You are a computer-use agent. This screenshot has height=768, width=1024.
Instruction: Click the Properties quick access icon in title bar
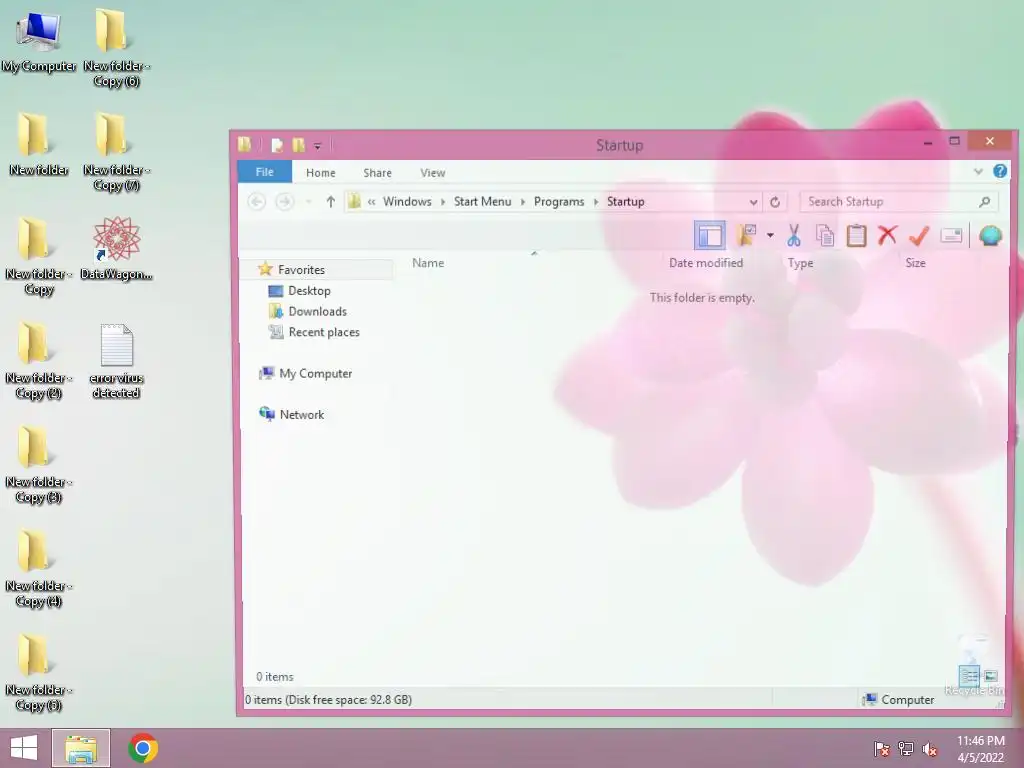277,145
